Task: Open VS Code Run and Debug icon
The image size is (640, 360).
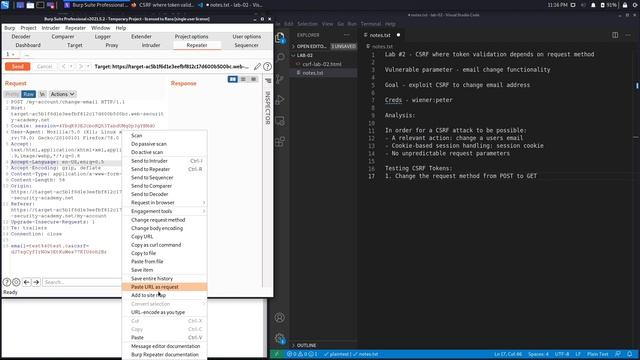Action: [x=280, y=100]
